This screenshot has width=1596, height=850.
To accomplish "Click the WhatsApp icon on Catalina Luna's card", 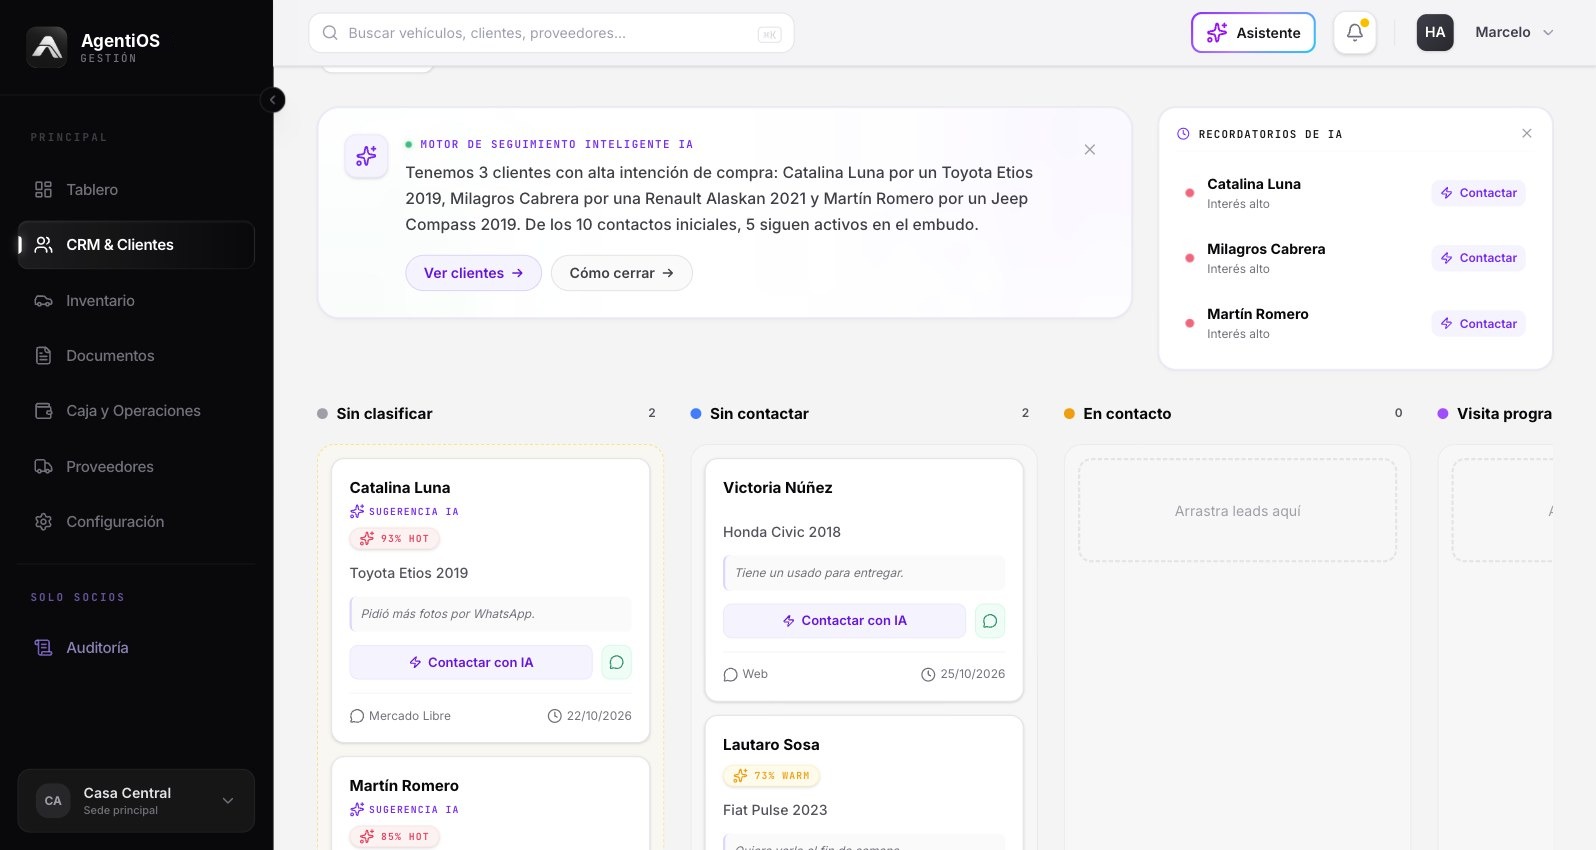I will point(616,662).
